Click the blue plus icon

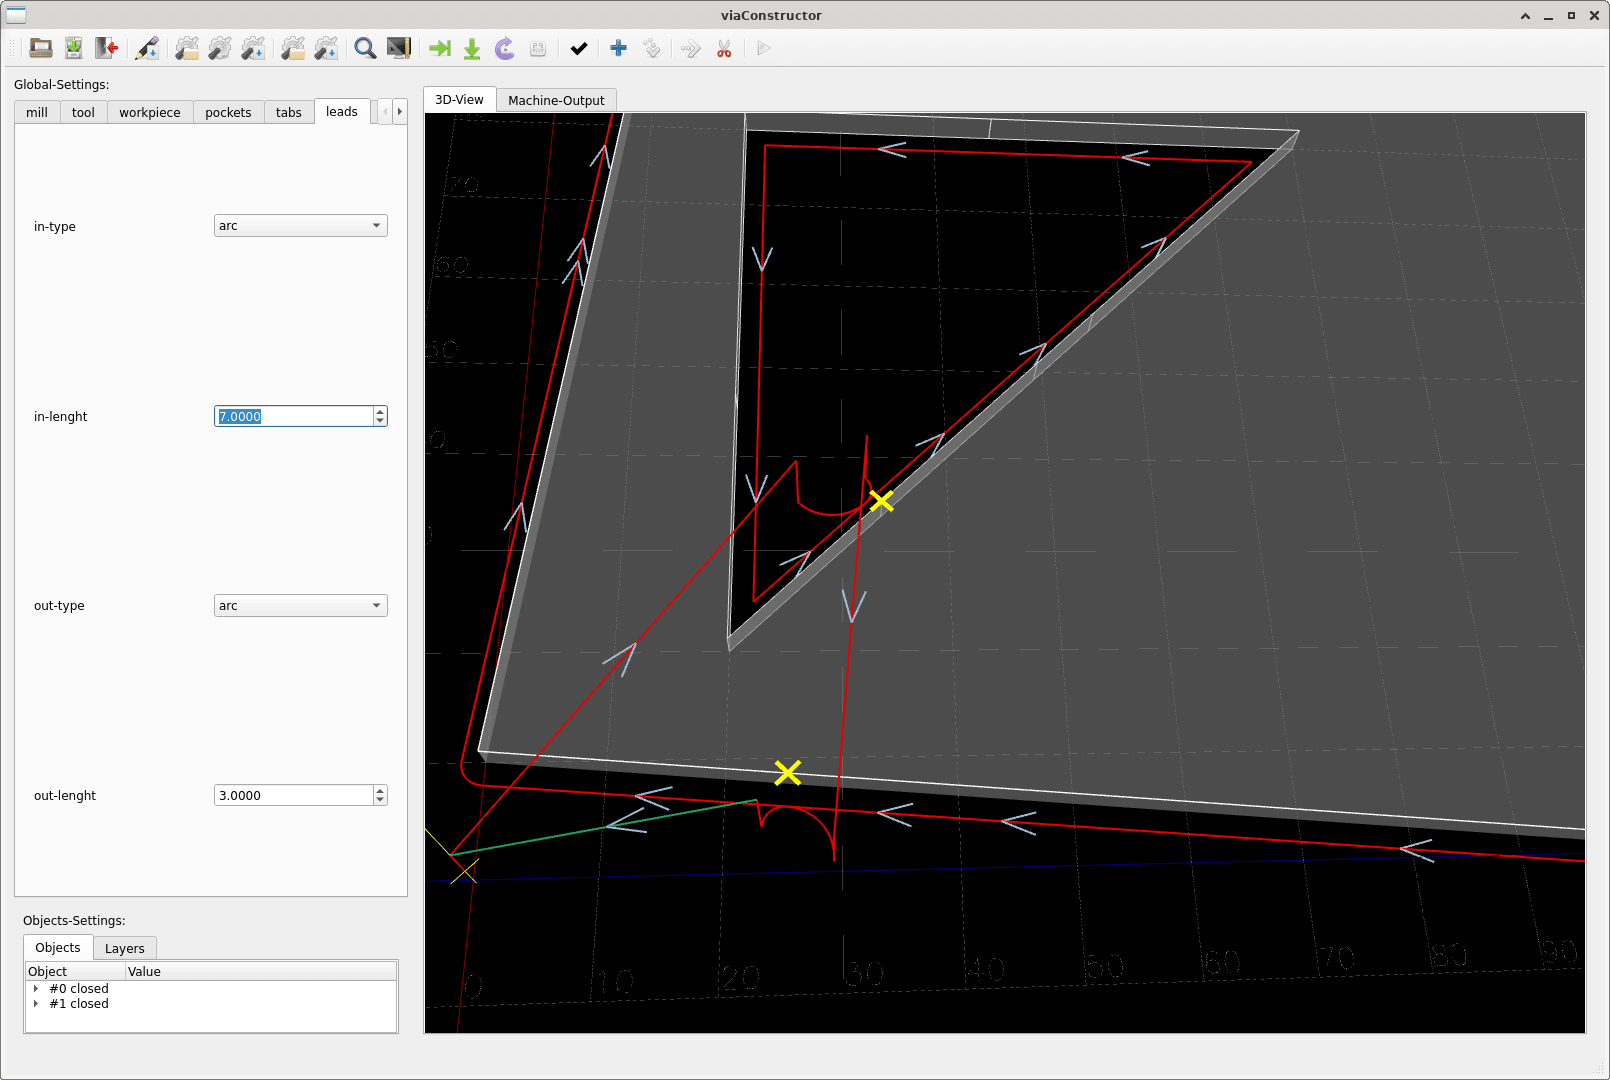618,48
